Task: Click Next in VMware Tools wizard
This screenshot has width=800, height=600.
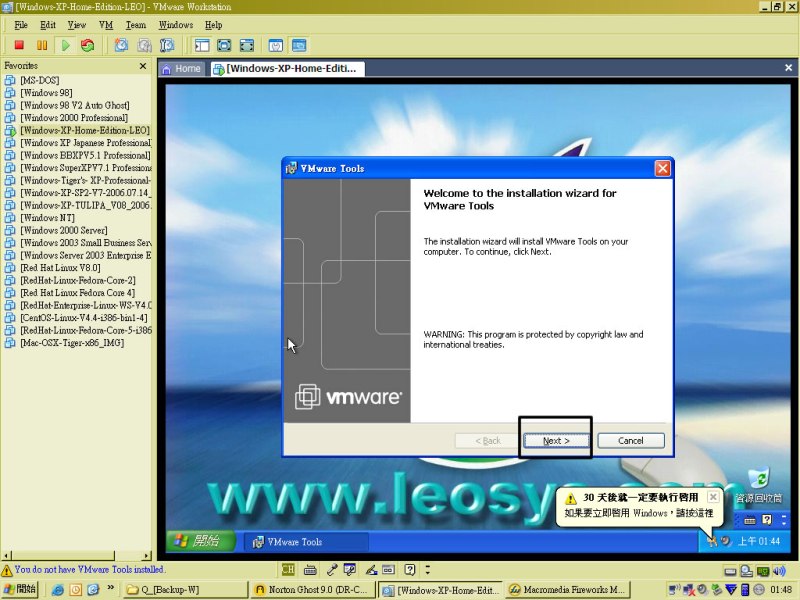Action: coord(556,440)
